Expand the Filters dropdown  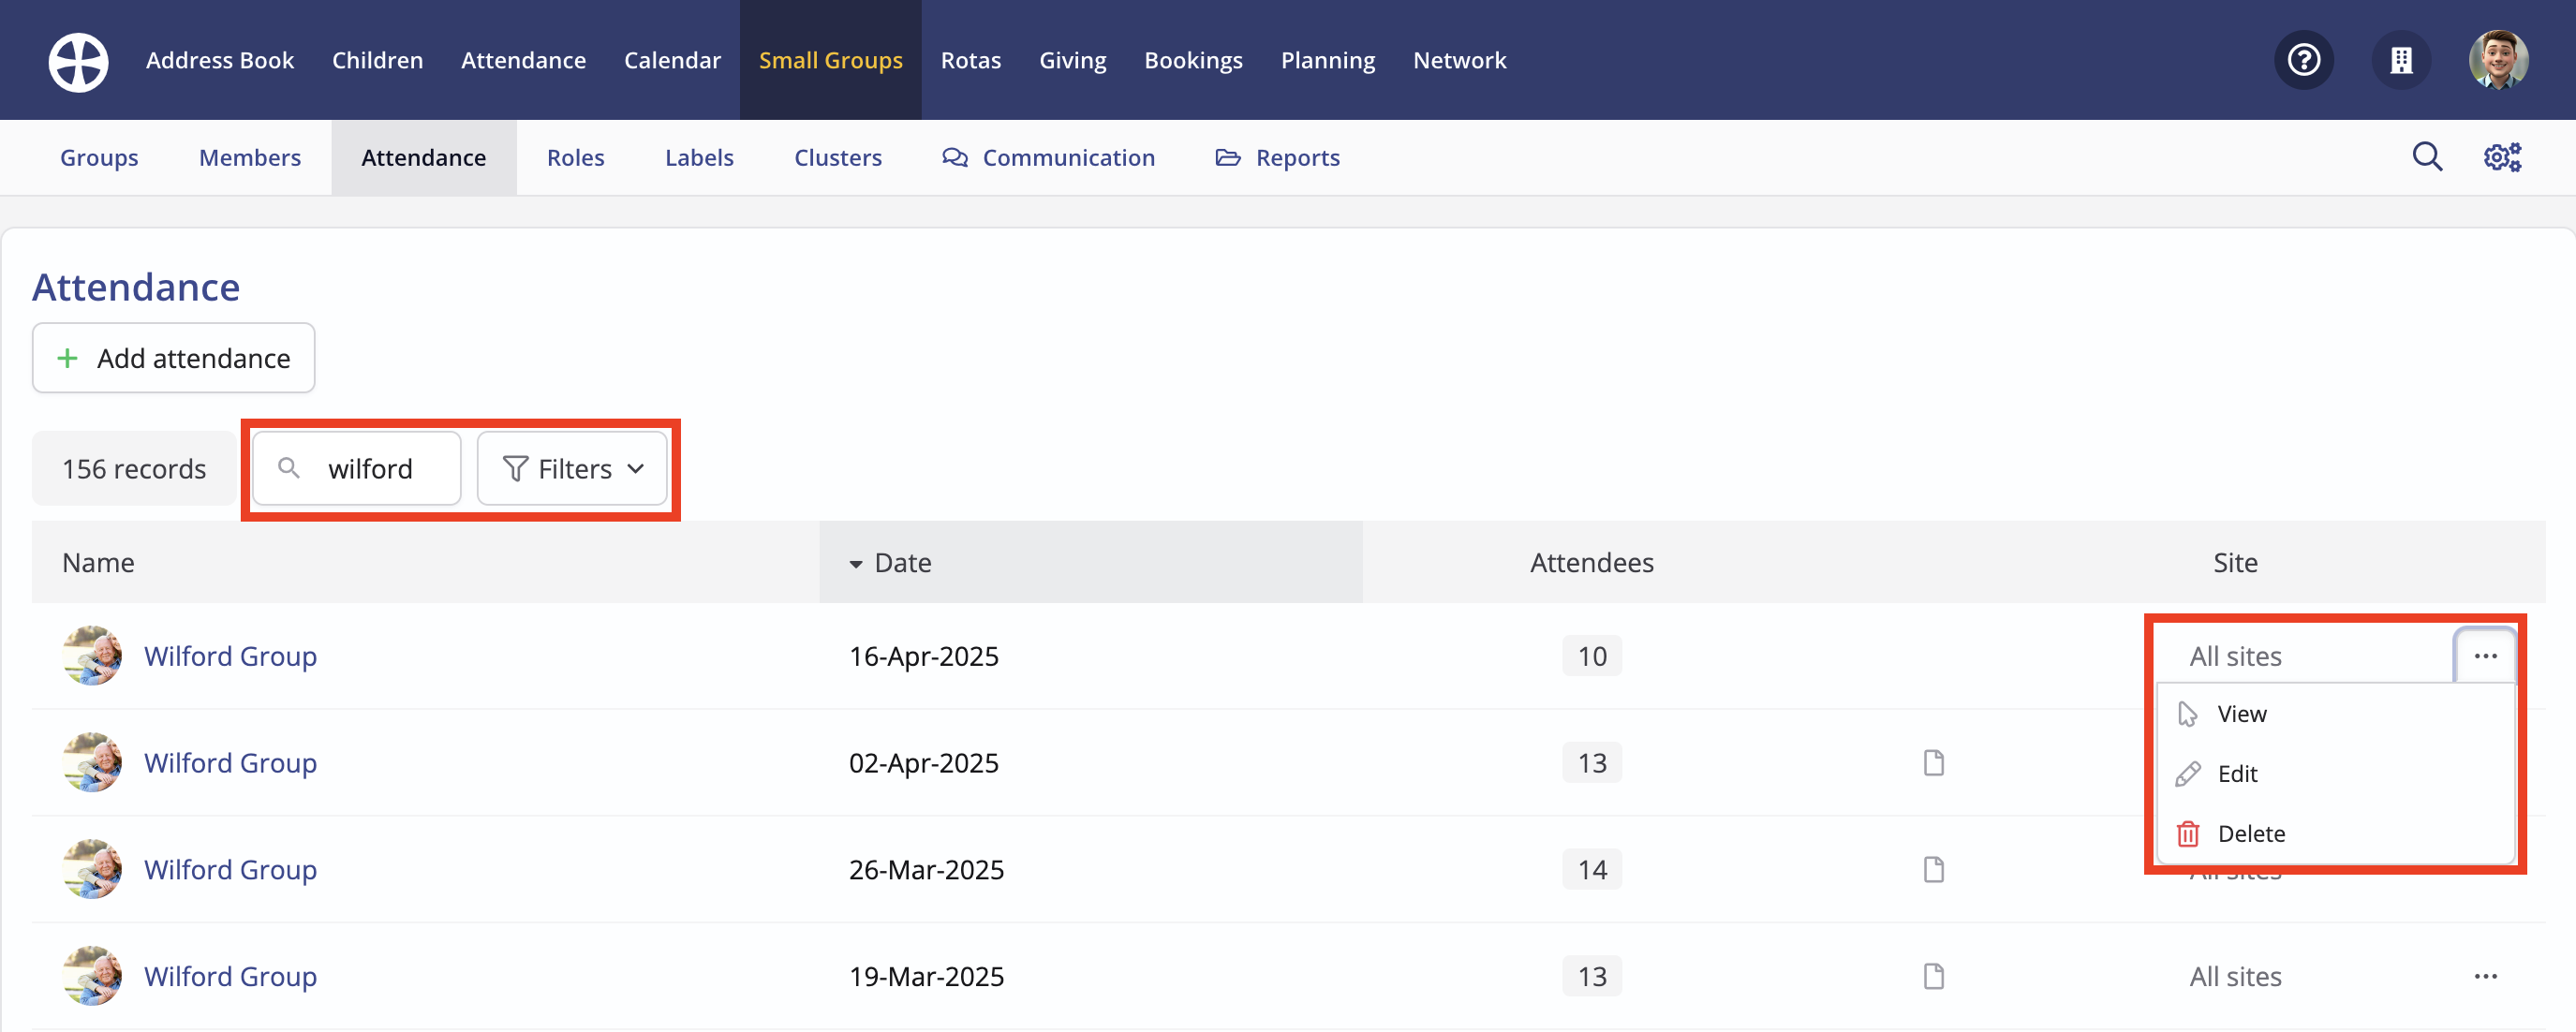(572, 469)
